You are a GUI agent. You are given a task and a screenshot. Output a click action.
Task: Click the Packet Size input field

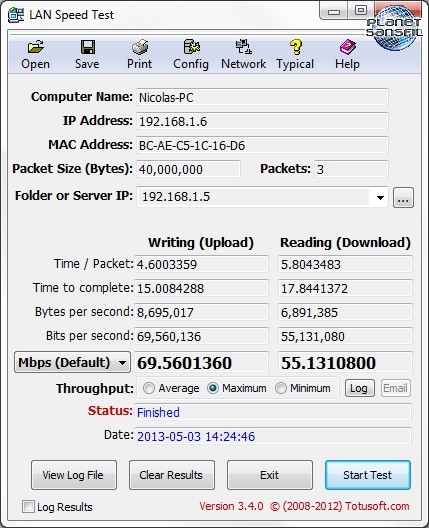188,169
